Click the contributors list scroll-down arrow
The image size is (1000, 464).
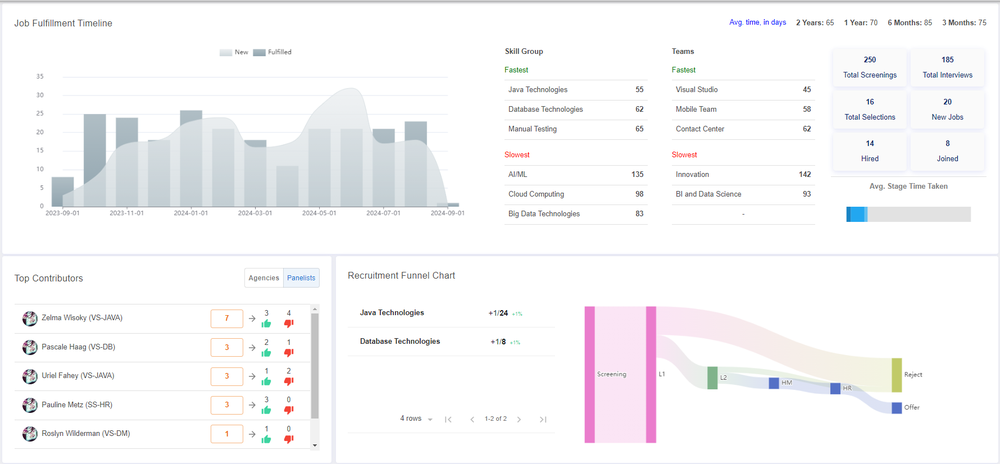(x=314, y=445)
